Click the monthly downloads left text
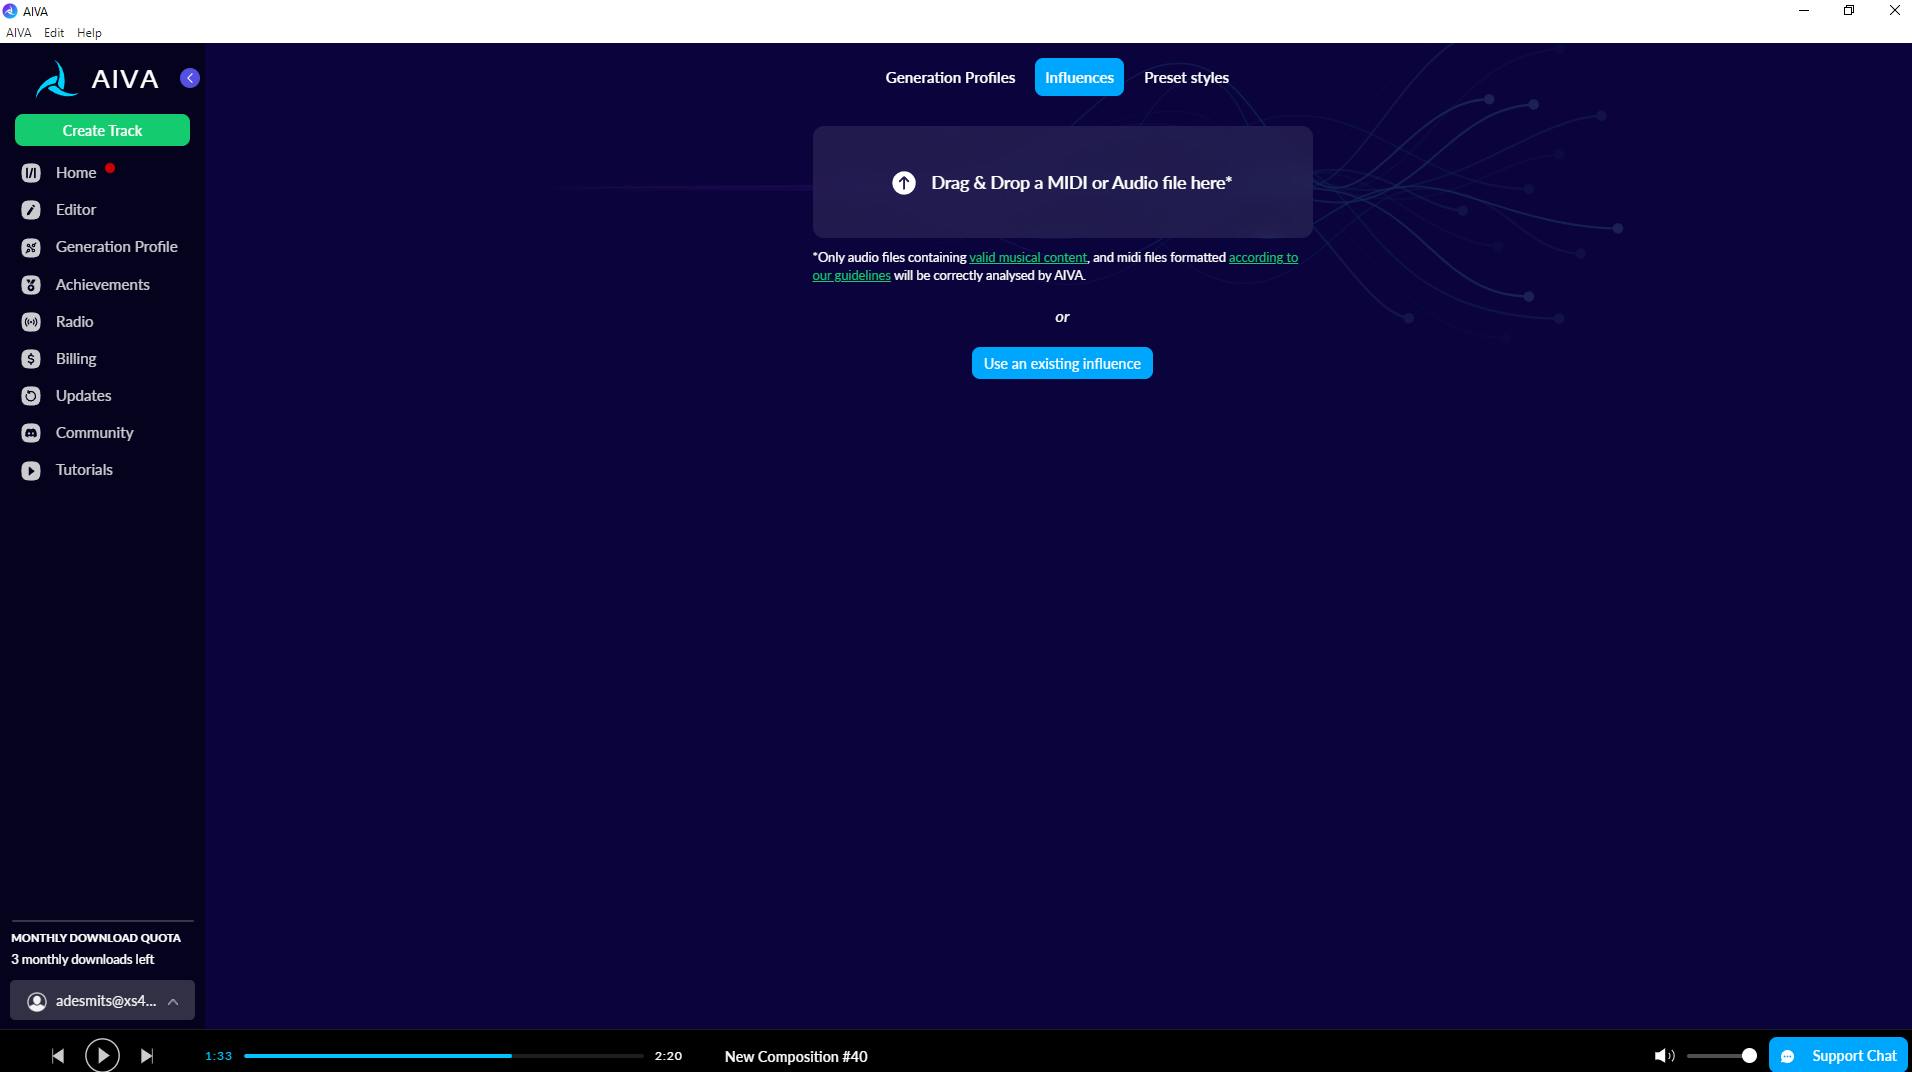Viewport: 1912px width, 1072px height. tap(83, 960)
